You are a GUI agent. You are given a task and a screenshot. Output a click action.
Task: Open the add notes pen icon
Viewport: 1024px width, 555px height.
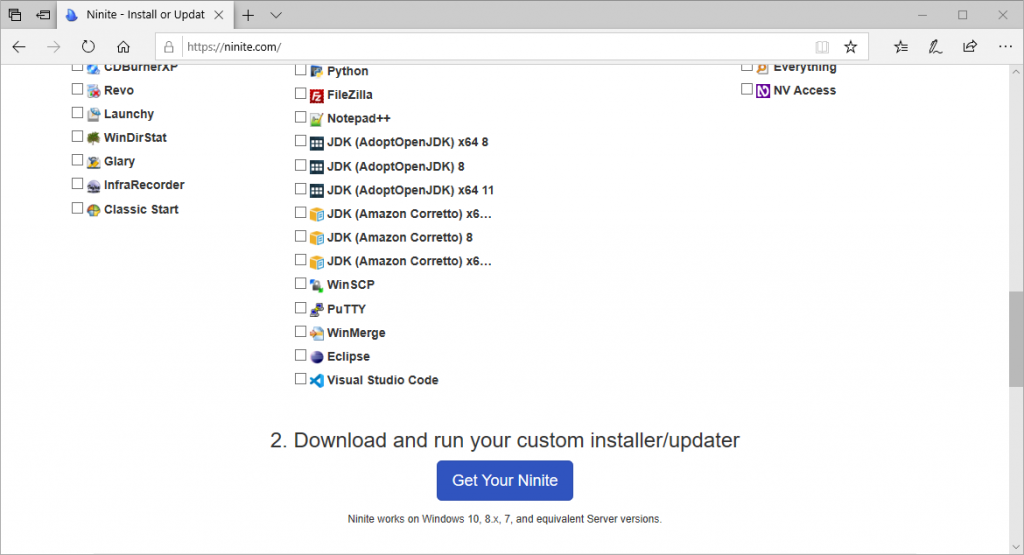(x=935, y=46)
